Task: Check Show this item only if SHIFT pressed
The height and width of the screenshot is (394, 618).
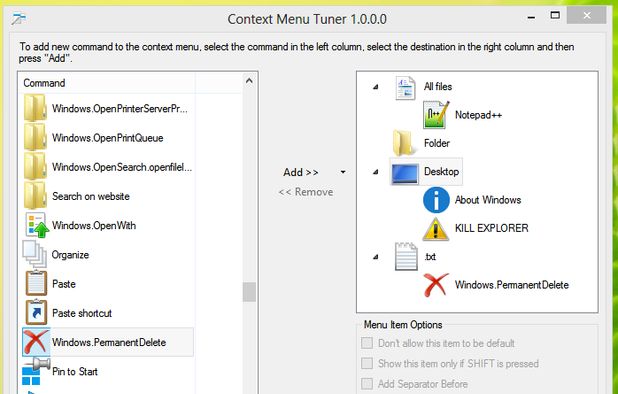Action: point(367,363)
